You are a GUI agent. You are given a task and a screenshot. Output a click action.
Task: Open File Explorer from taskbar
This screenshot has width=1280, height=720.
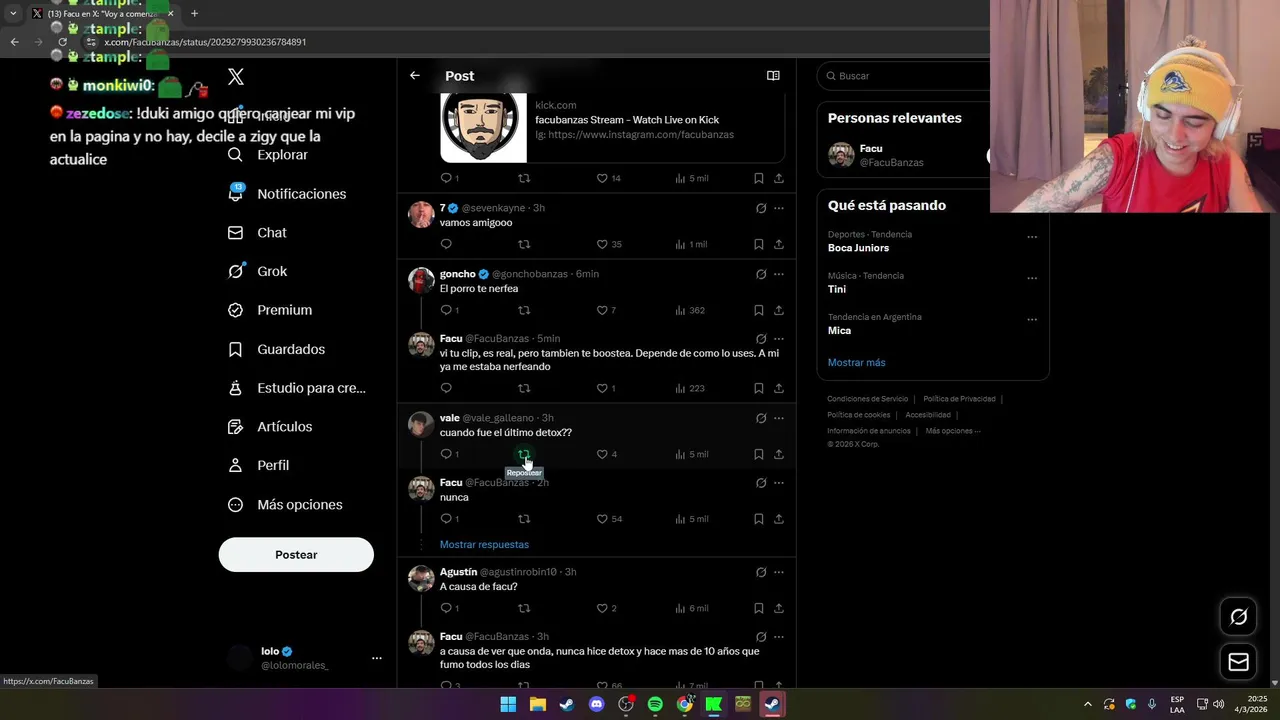(x=537, y=704)
